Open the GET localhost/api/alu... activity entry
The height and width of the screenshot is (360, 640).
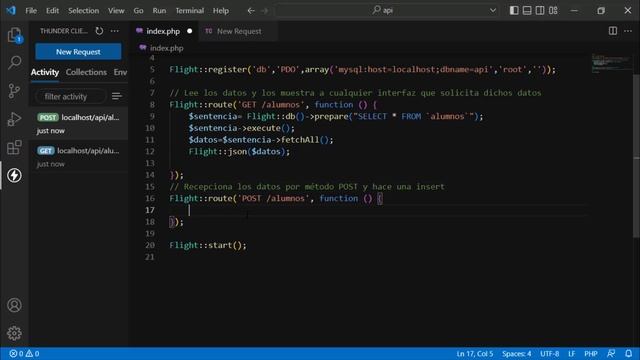coord(78,157)
